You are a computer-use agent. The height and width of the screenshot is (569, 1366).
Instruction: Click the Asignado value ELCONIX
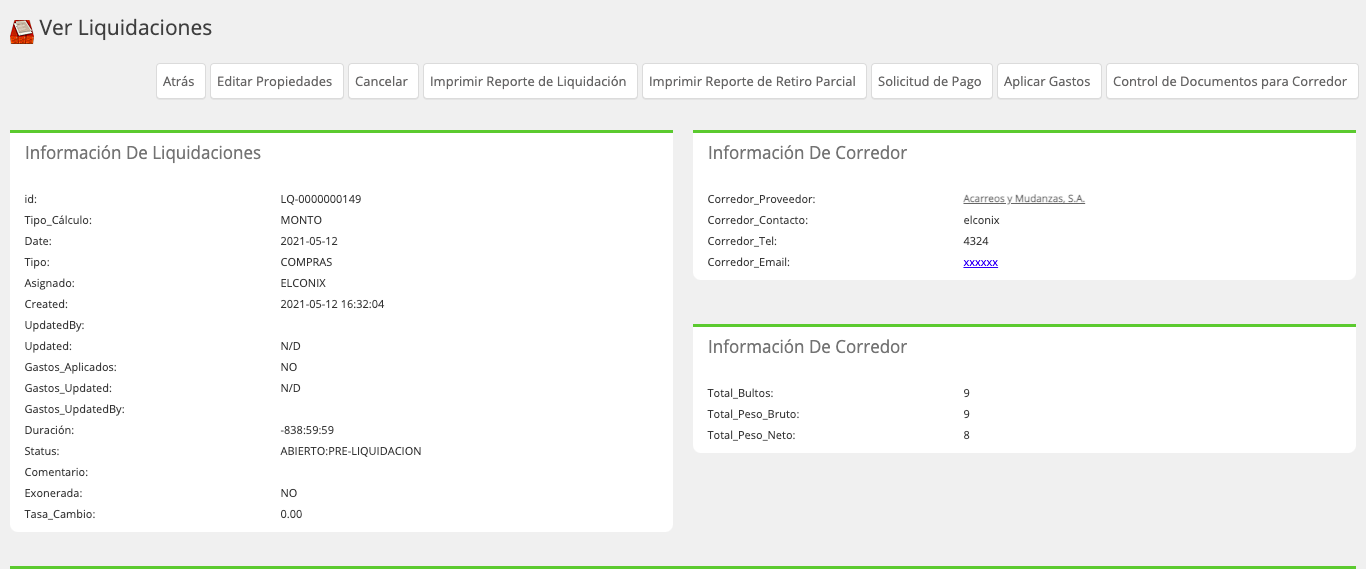click(303, 283)
